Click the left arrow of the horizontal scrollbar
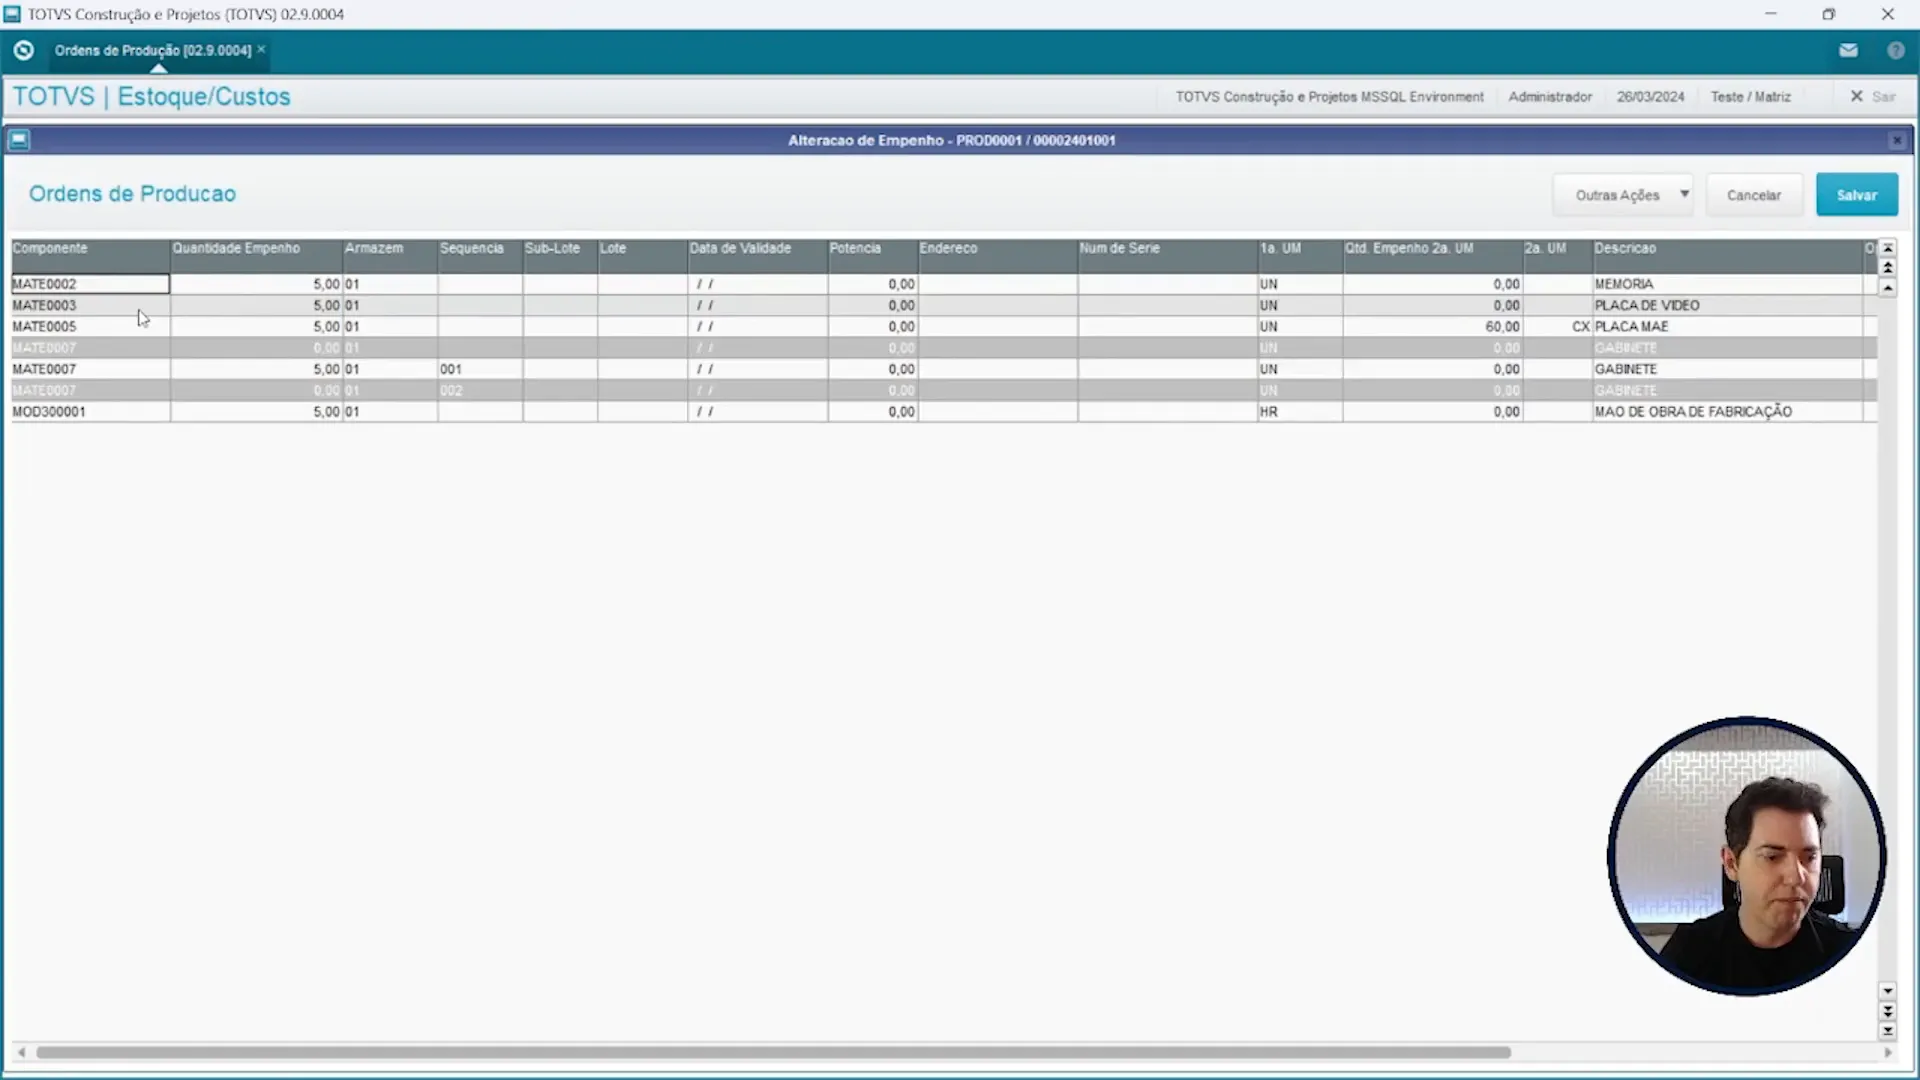 pos(23,1052)
